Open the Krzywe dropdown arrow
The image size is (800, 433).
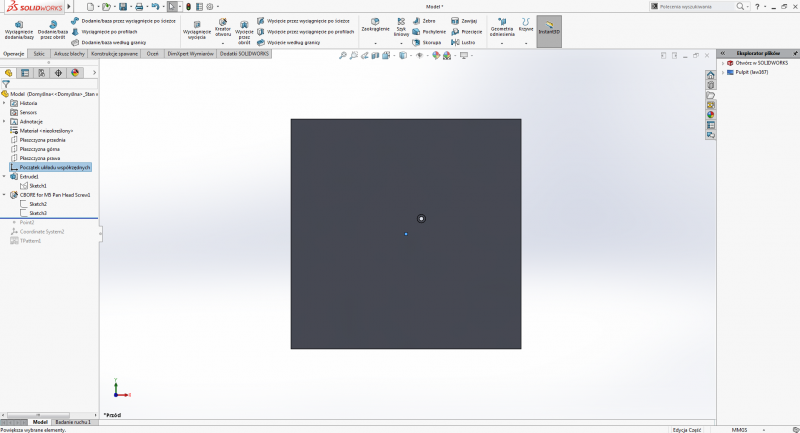(x=526, y=43)
